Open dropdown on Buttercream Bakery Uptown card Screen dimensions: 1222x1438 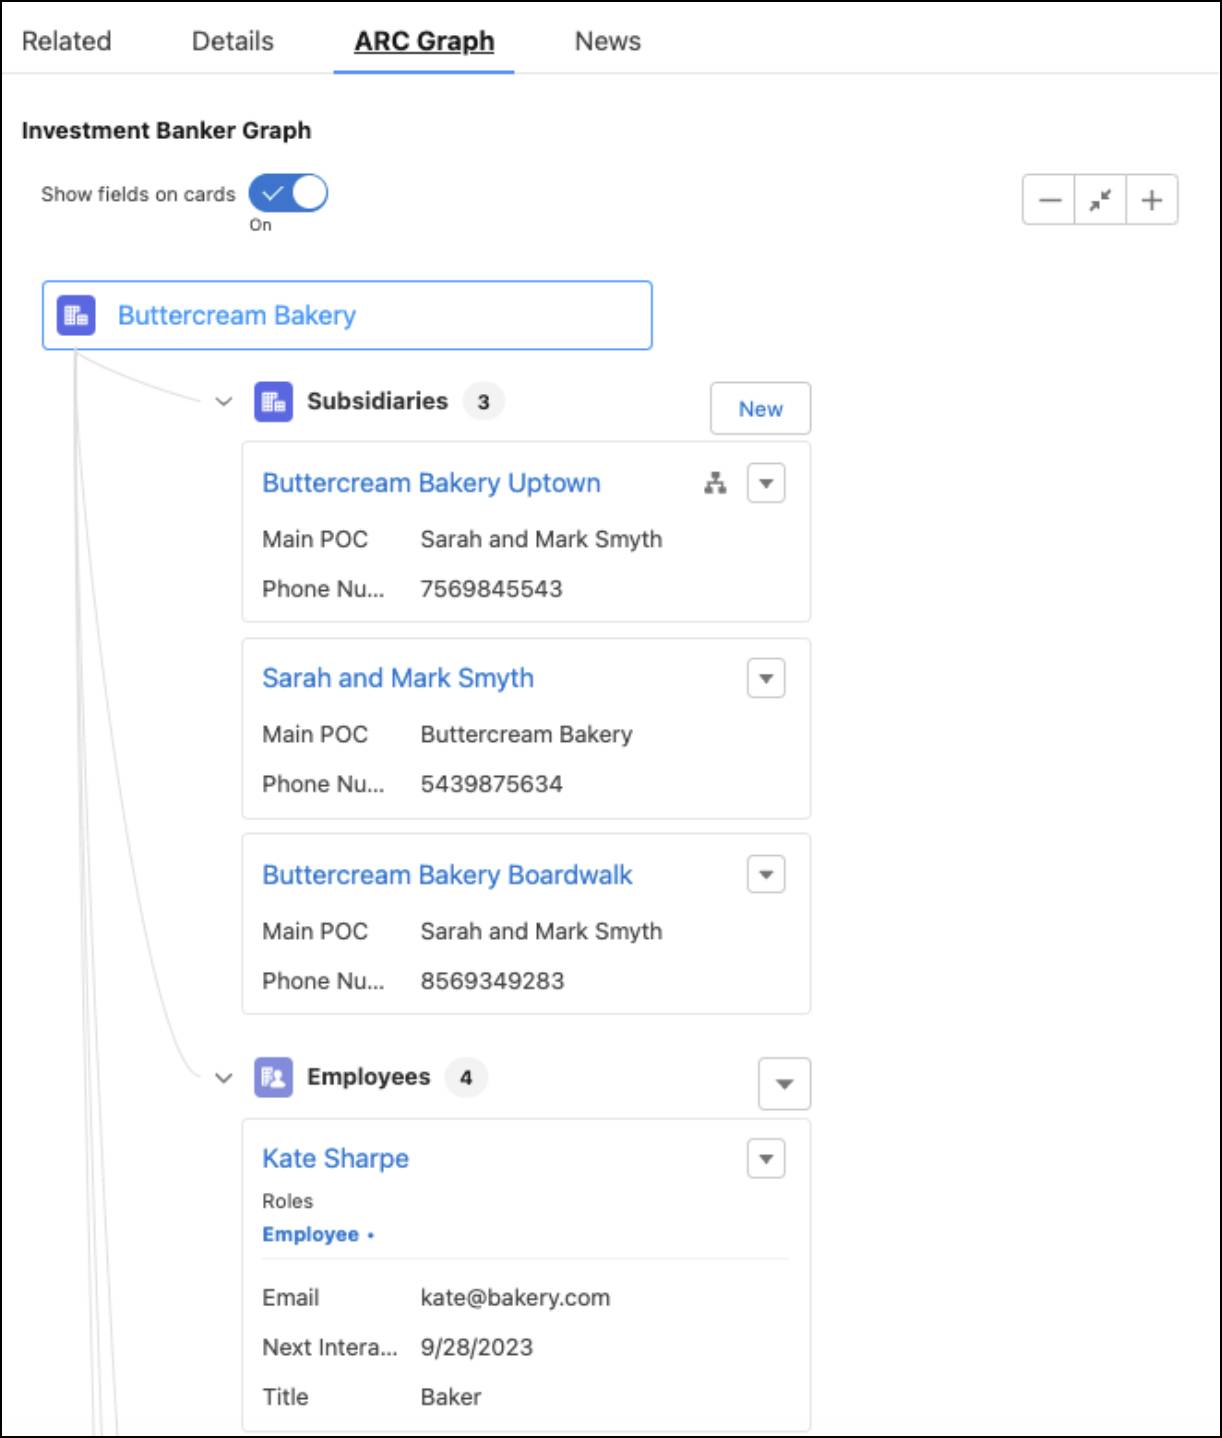[766, 484]
